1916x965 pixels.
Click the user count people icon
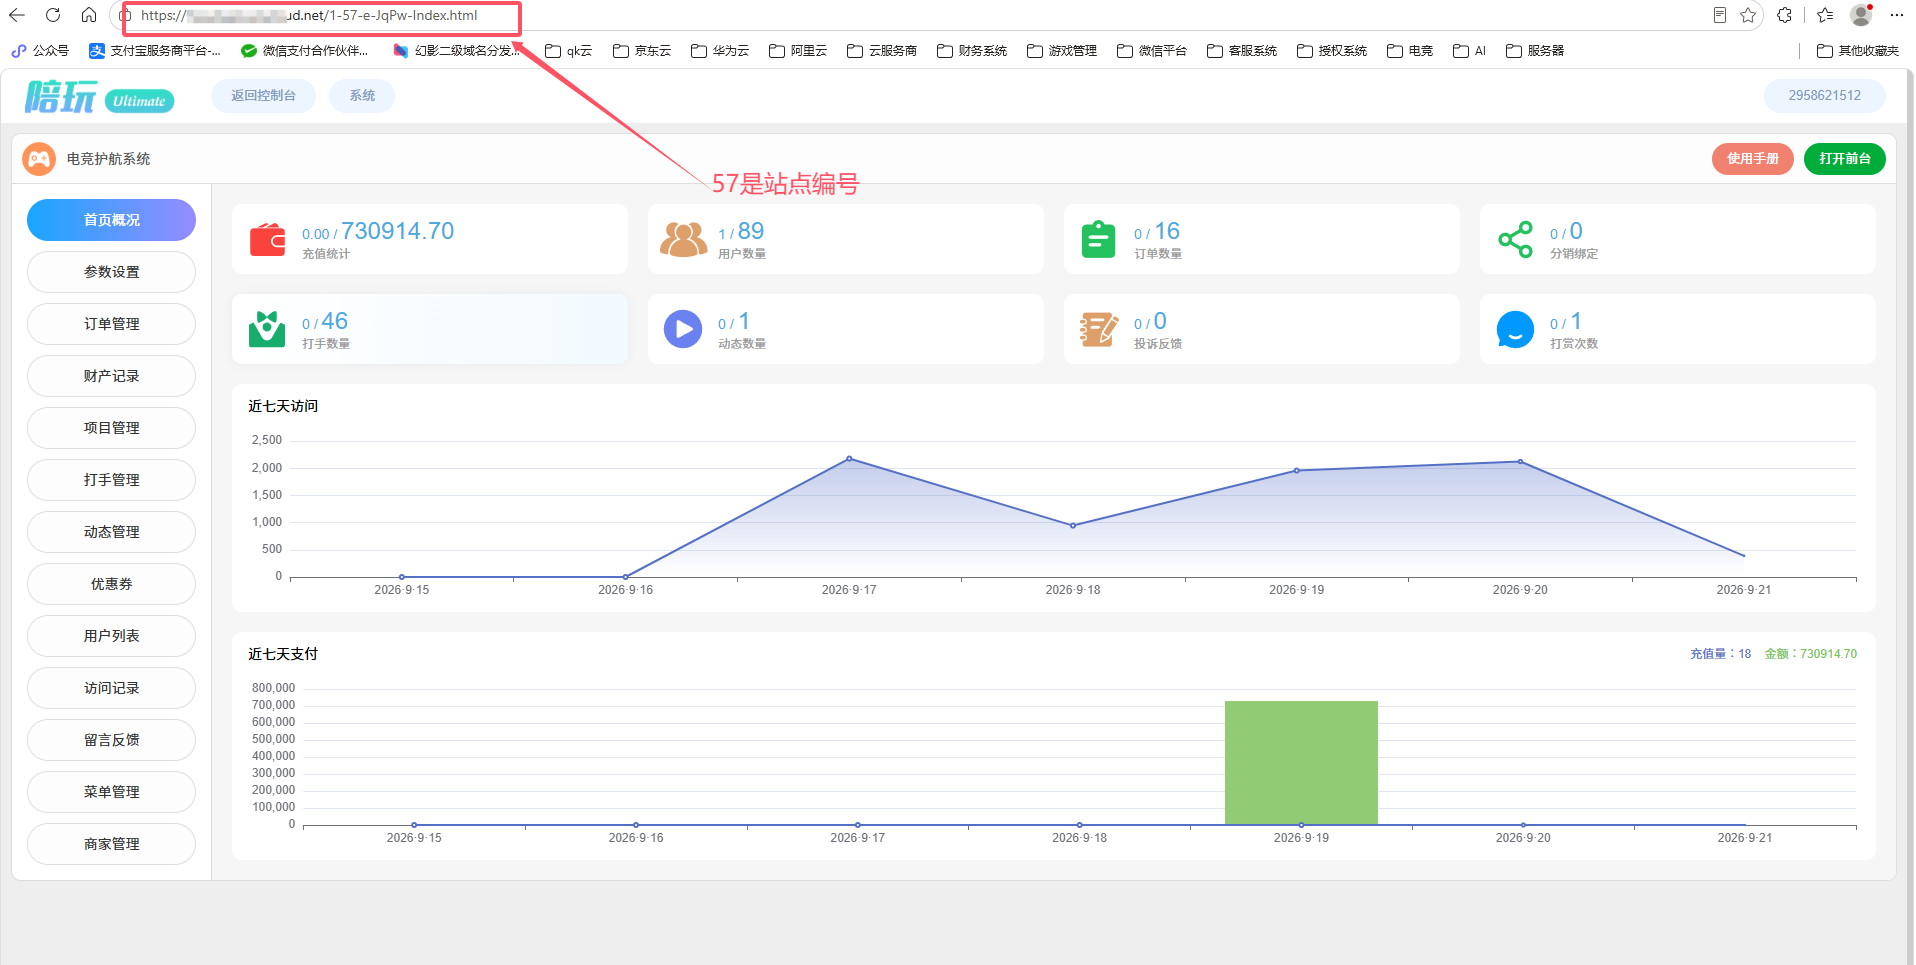coord(683,240)
